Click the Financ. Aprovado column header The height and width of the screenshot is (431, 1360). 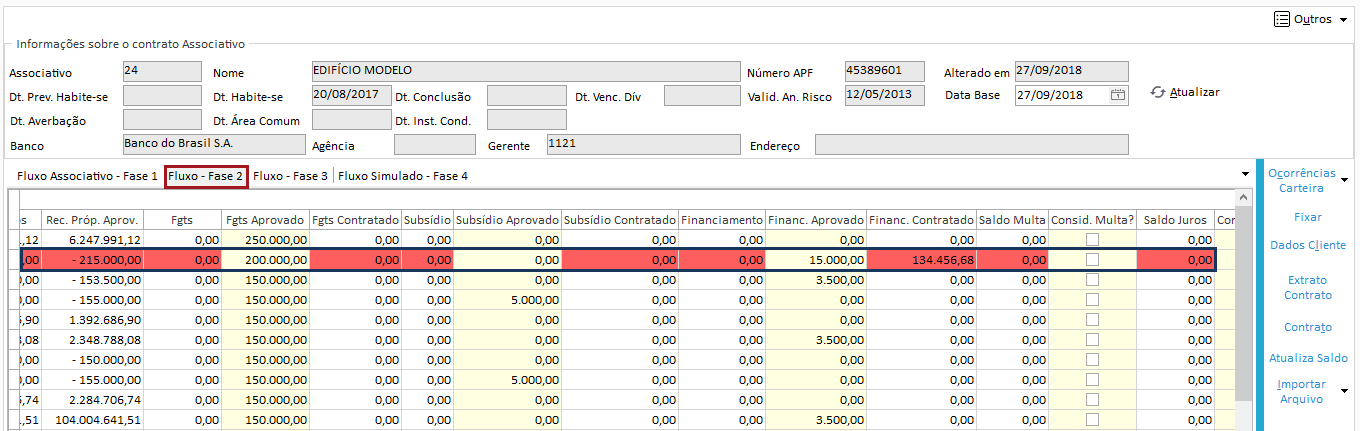816,219
